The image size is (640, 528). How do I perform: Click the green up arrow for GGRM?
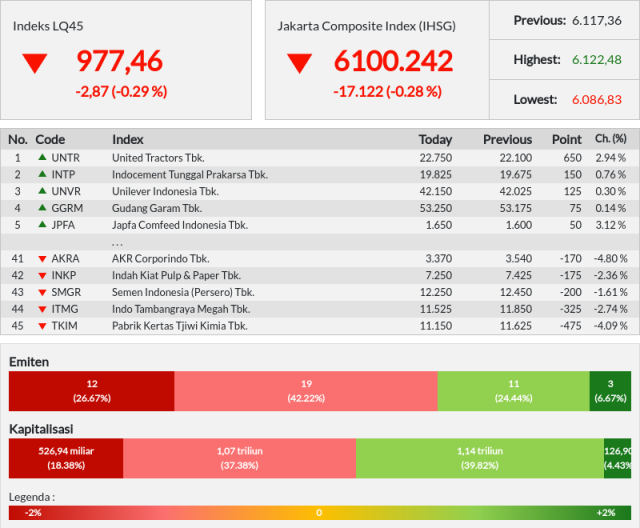point(42,207)
